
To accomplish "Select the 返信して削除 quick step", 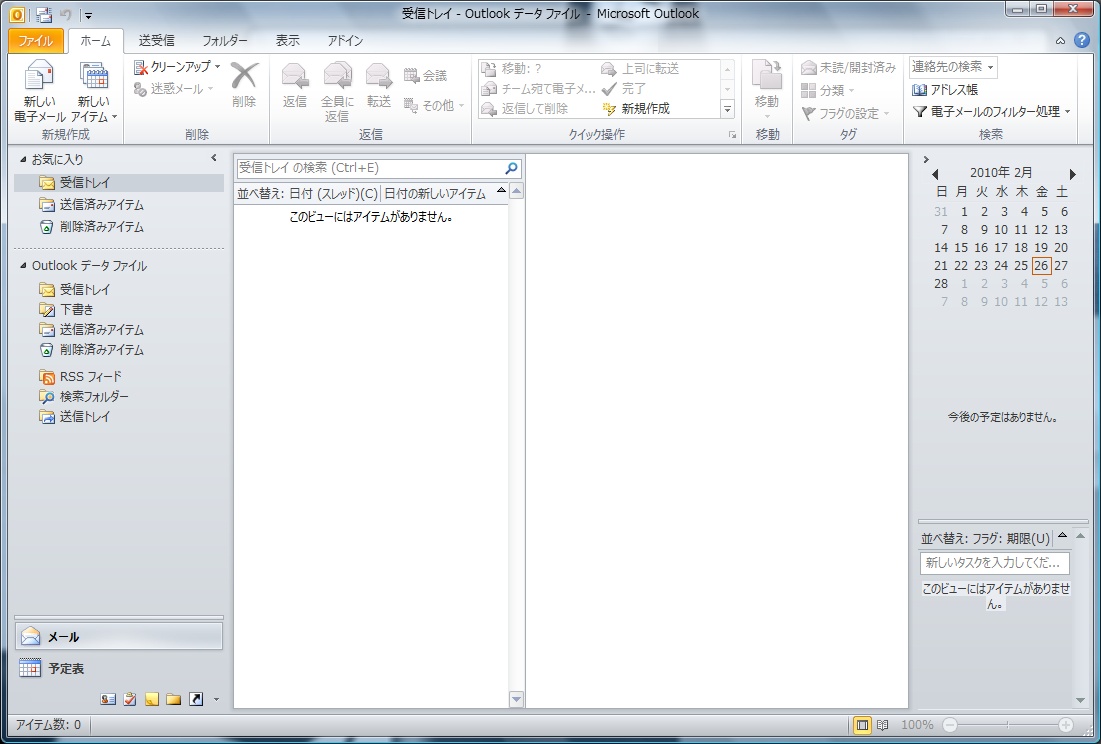I will (x=525, y=109).
